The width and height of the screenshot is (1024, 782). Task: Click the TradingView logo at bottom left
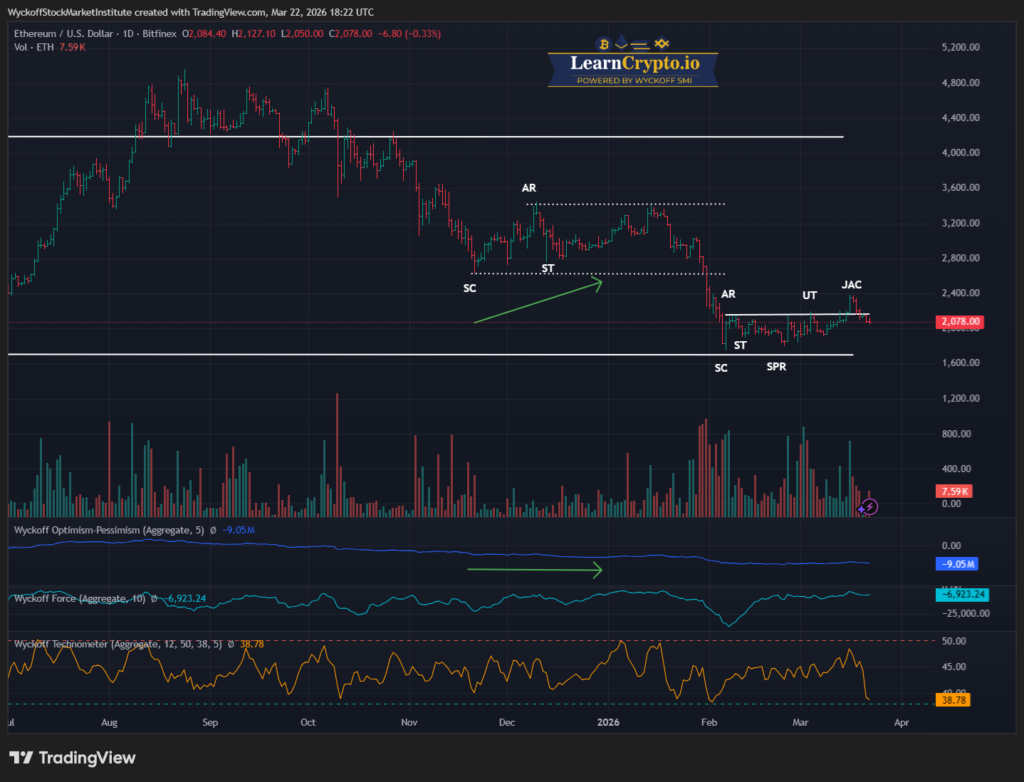tap(72, 758)
